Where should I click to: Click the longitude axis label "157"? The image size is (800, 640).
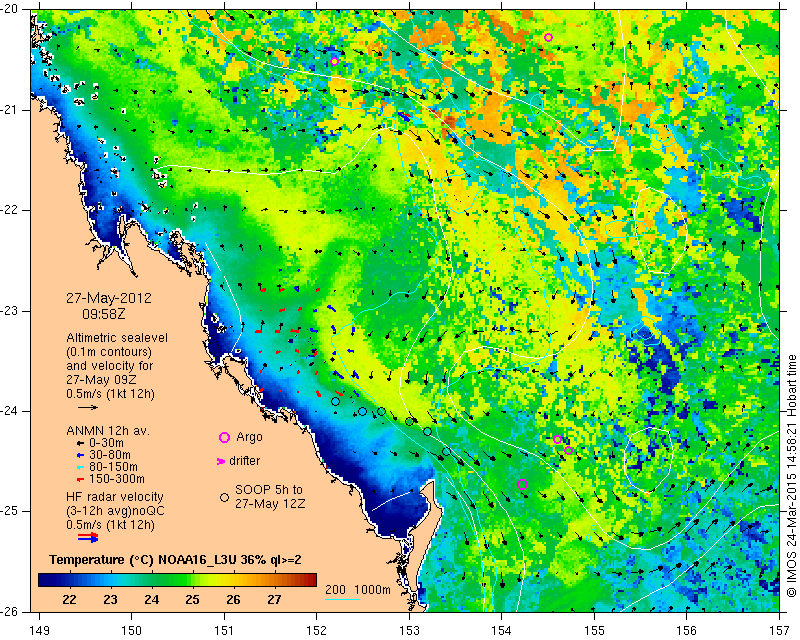click(780, 631)
